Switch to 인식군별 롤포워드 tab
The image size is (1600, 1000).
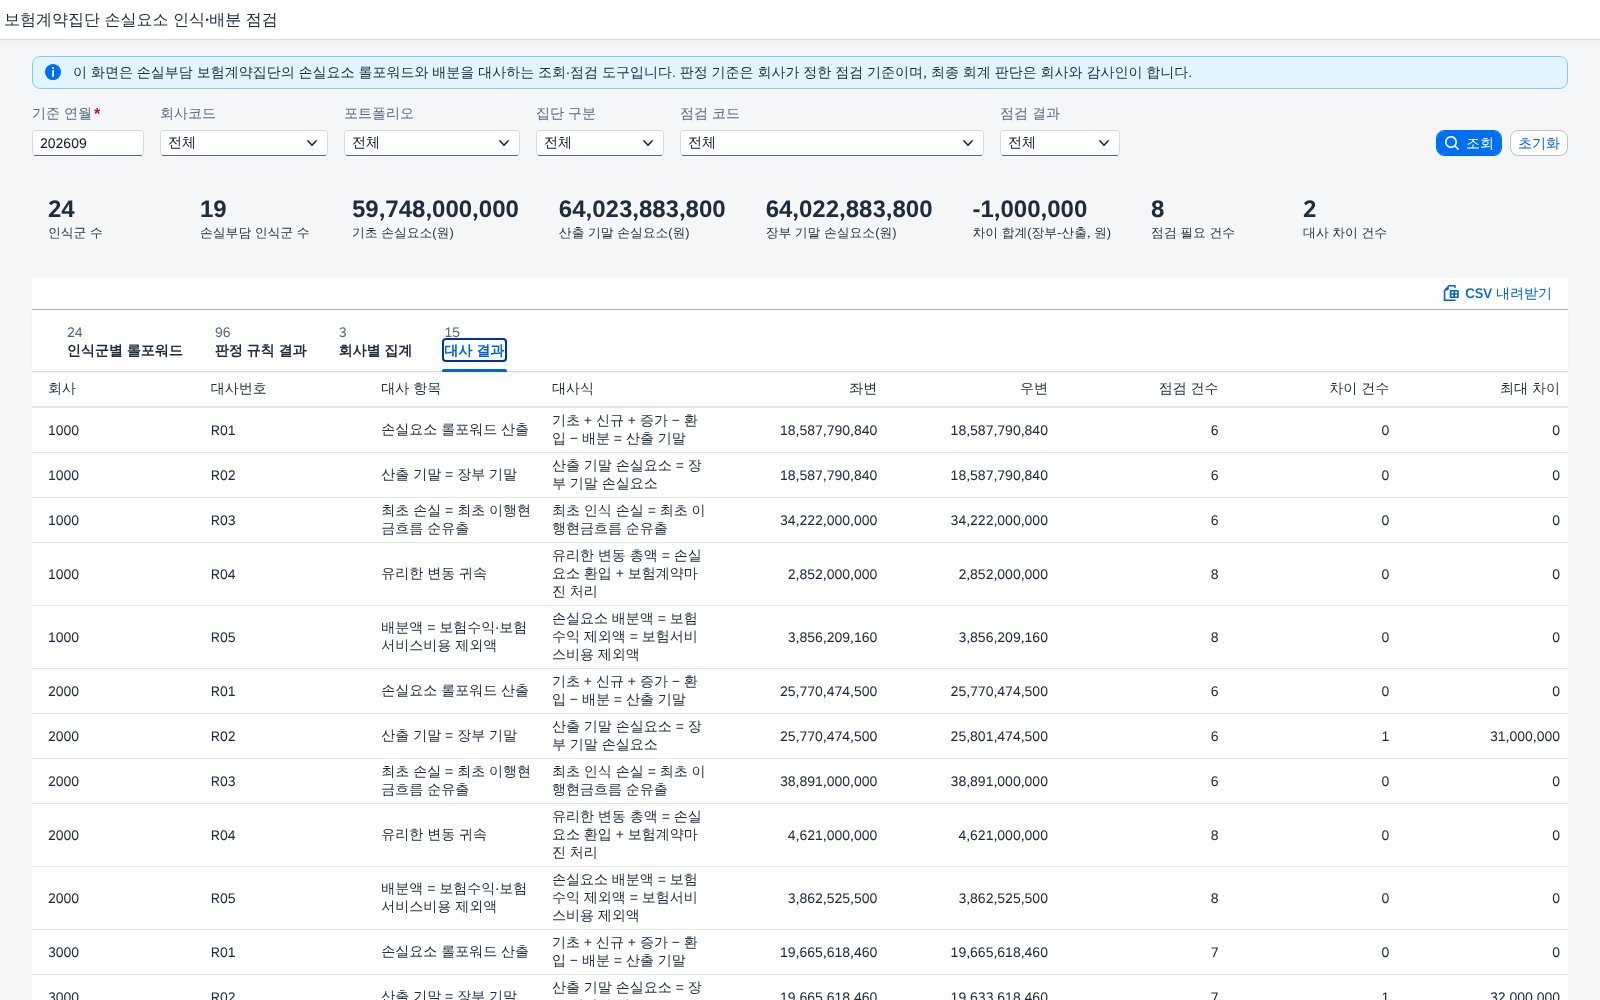(x=125, y=350)
